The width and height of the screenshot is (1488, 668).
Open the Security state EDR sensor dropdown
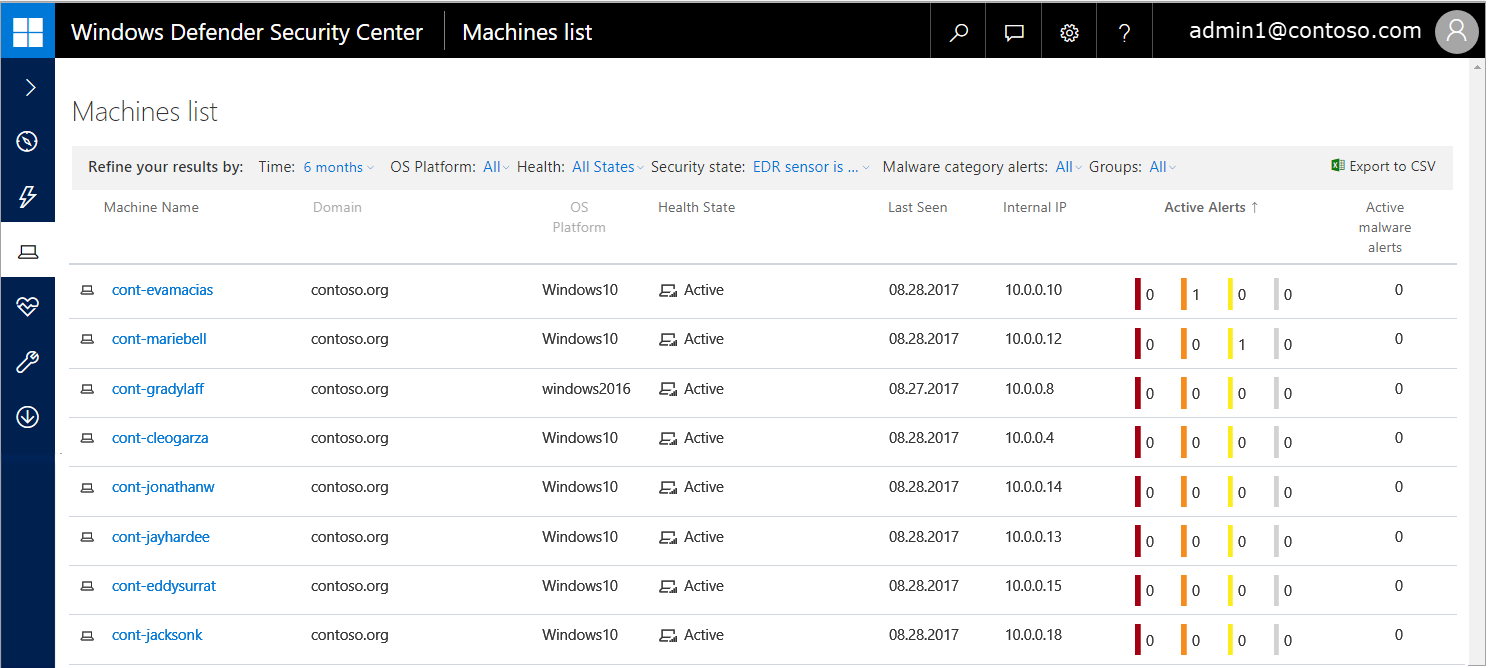(x=811, y=167)
